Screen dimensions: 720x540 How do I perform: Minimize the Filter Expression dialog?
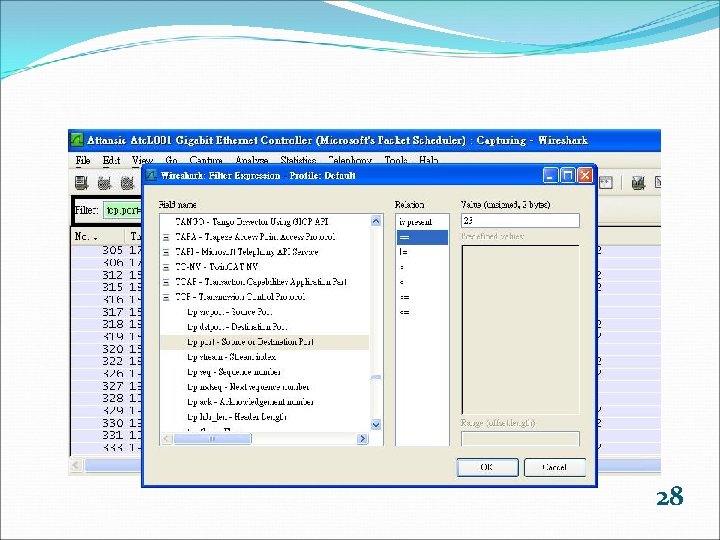coord(551,175)
